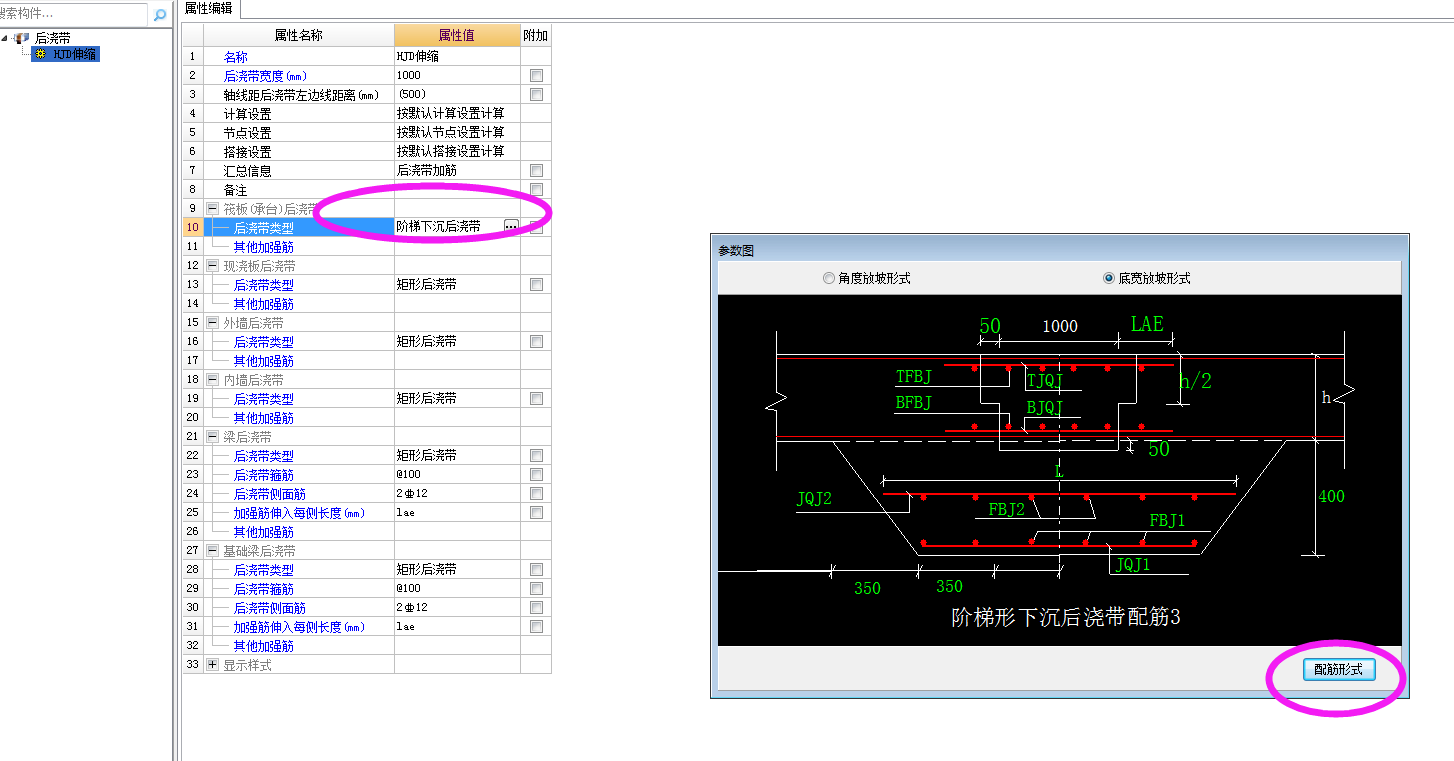The width and height of the screenshot is (1454, 761).
Task: Tick the 附加 checkbox for 汇总信息
Action: 537,170
